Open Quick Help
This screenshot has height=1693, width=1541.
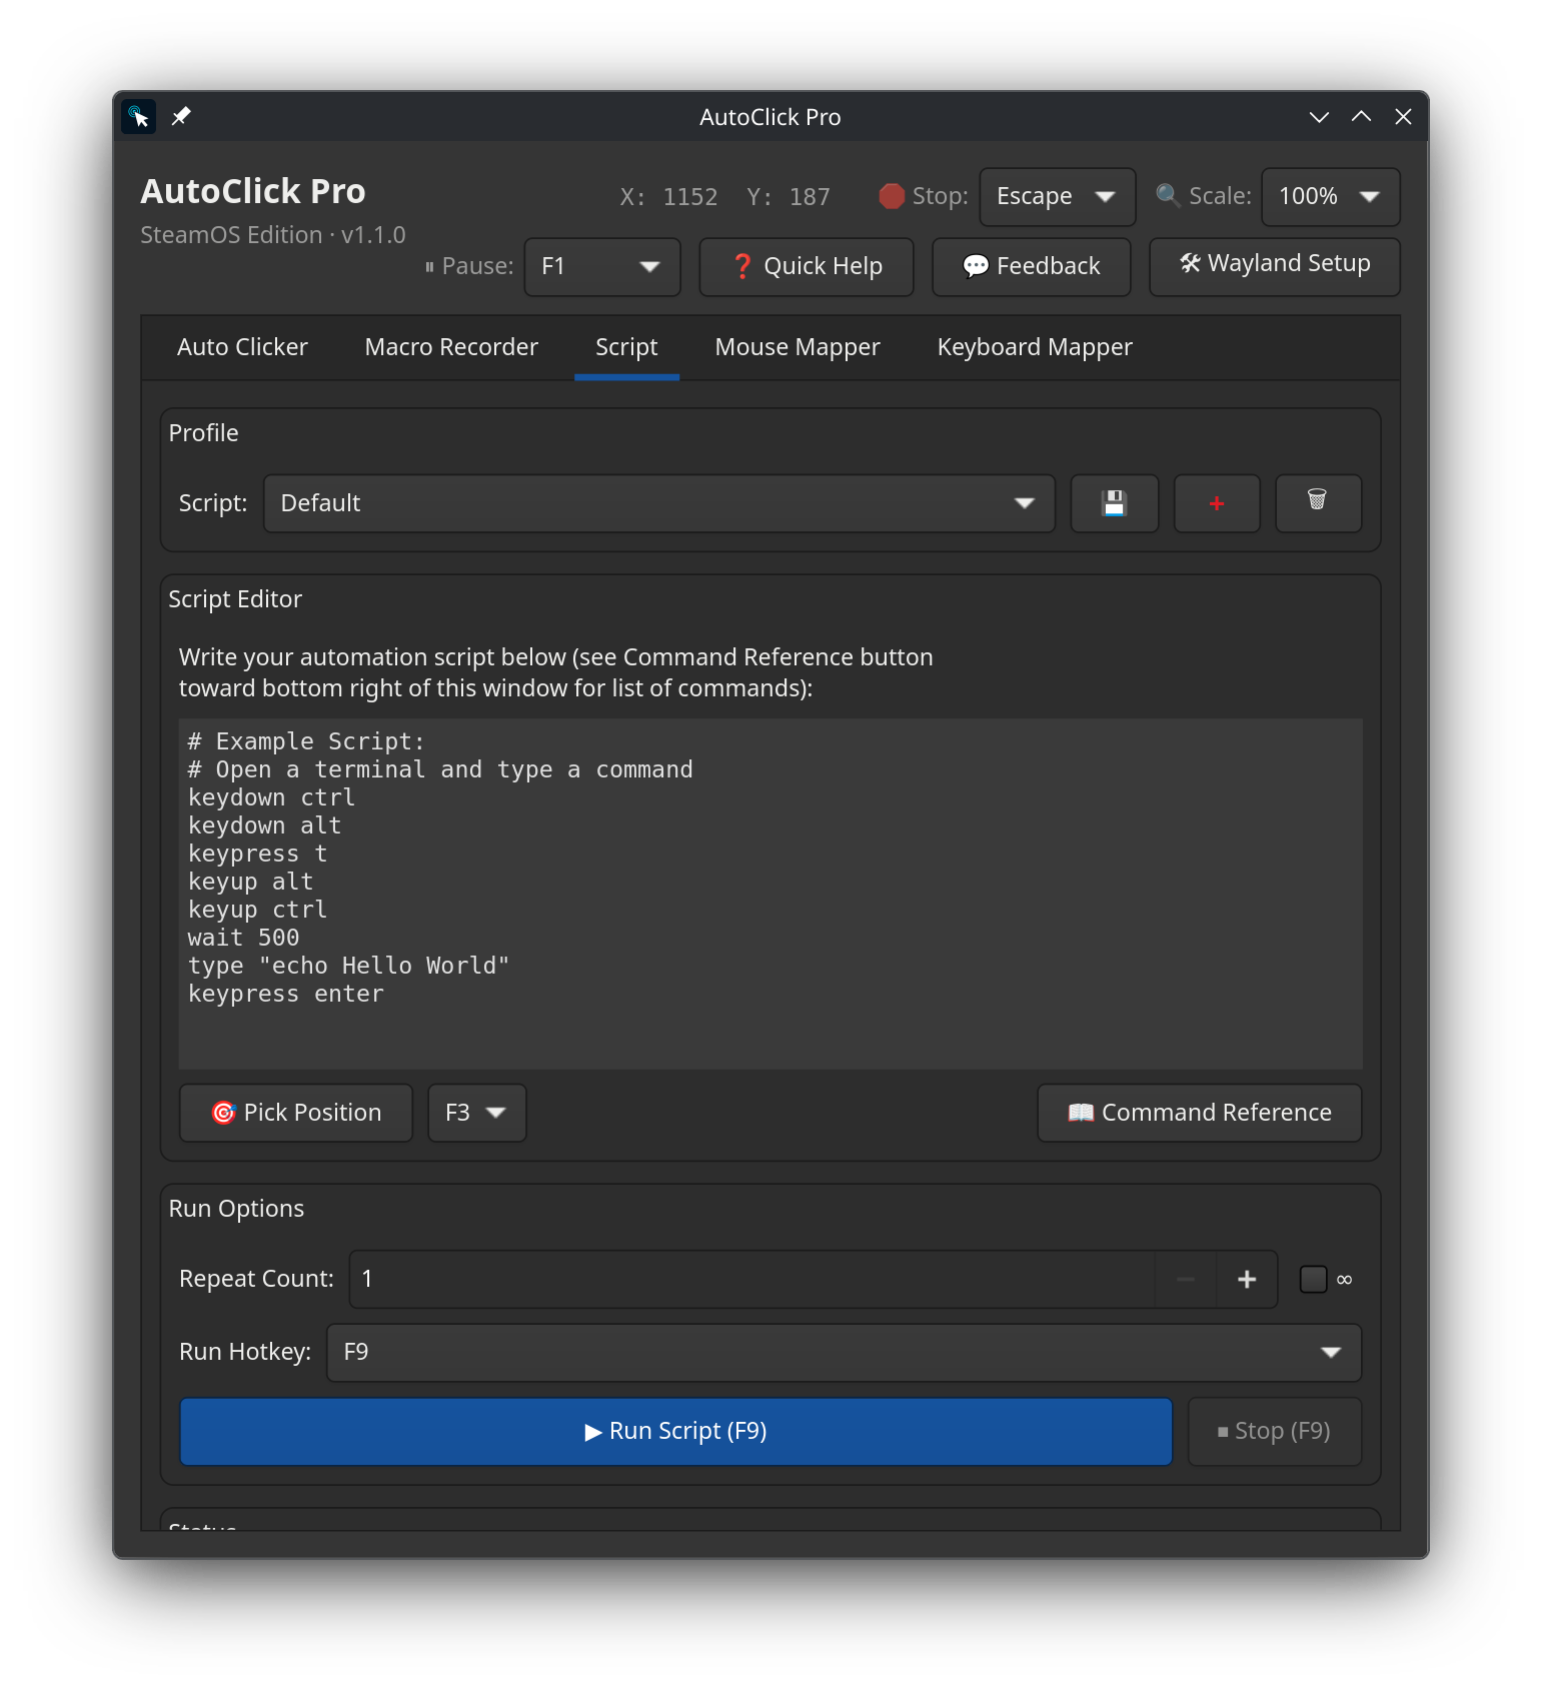[806, 267]
